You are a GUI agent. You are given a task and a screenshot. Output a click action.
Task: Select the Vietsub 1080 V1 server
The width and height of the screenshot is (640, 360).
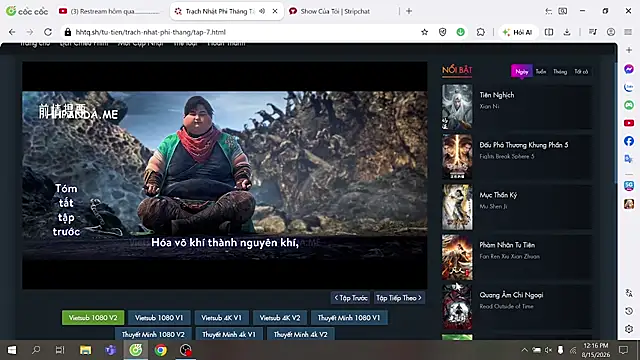(159, 318)
